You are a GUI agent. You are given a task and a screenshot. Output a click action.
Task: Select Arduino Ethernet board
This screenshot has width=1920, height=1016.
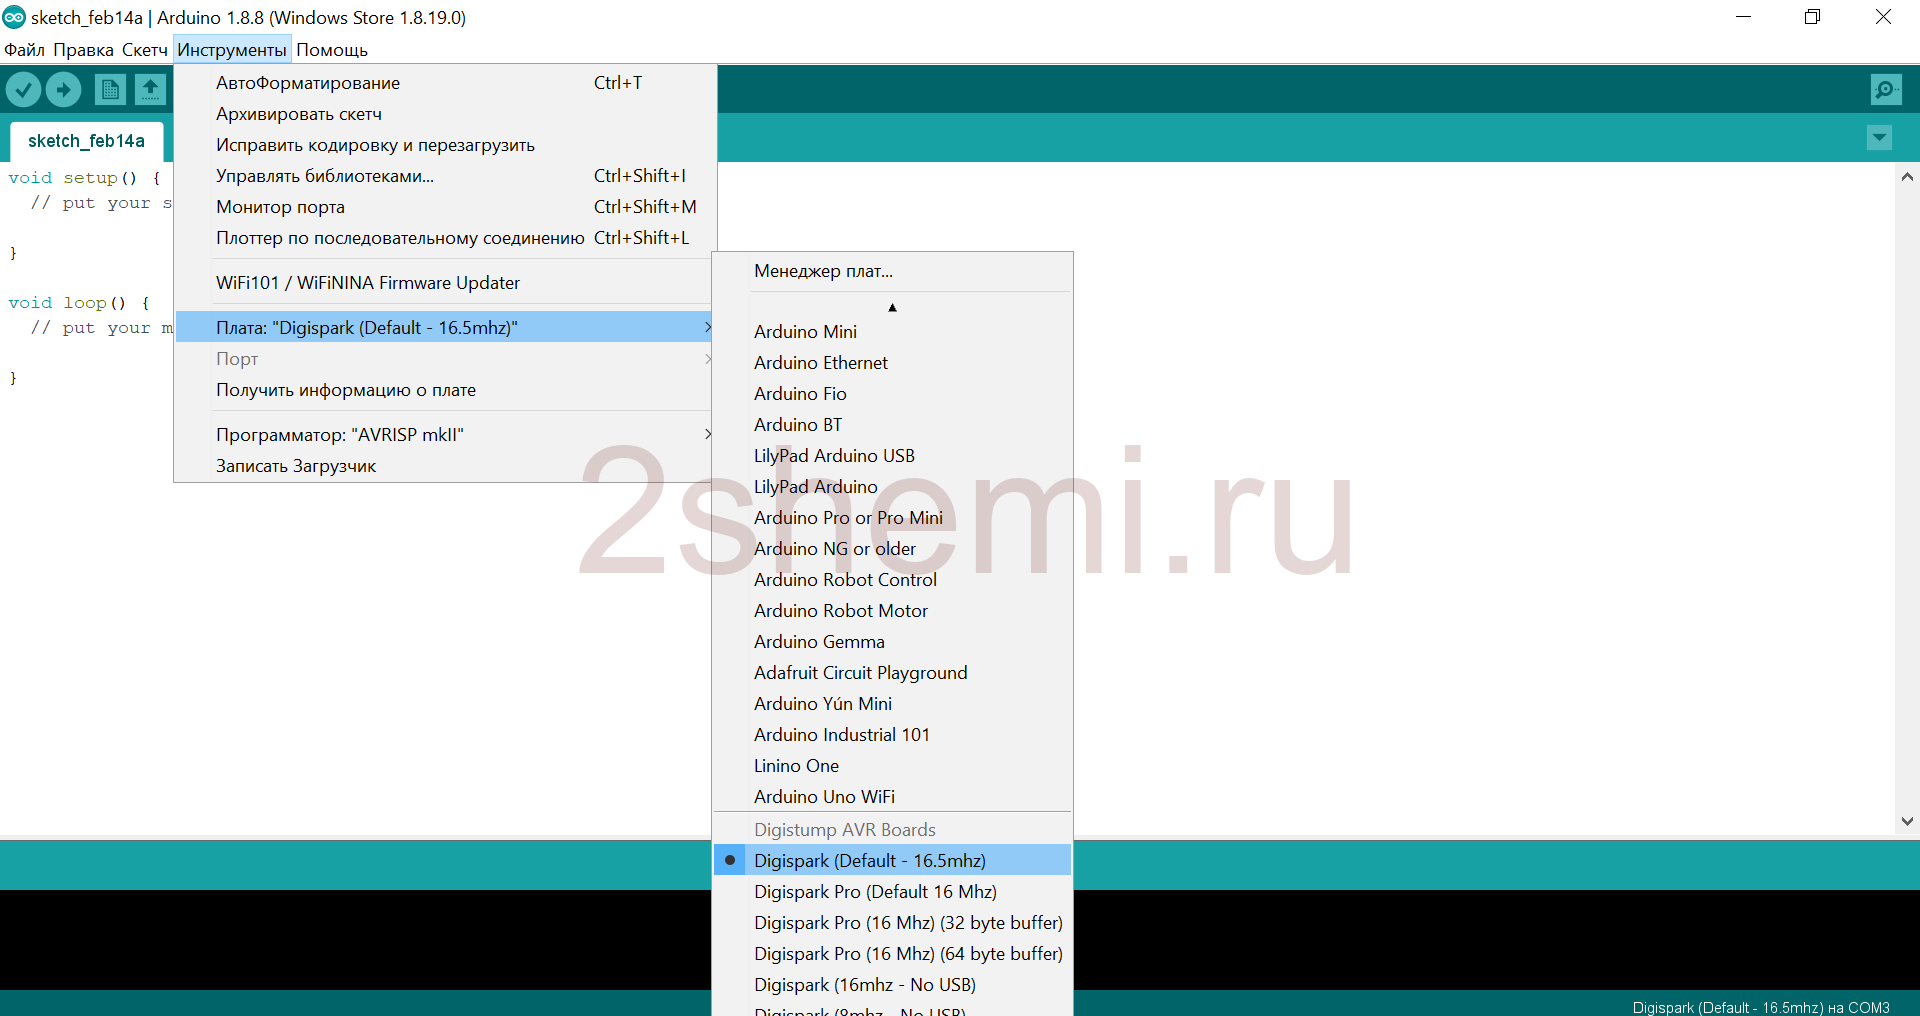pyautogui.click(x=892, y=363)
